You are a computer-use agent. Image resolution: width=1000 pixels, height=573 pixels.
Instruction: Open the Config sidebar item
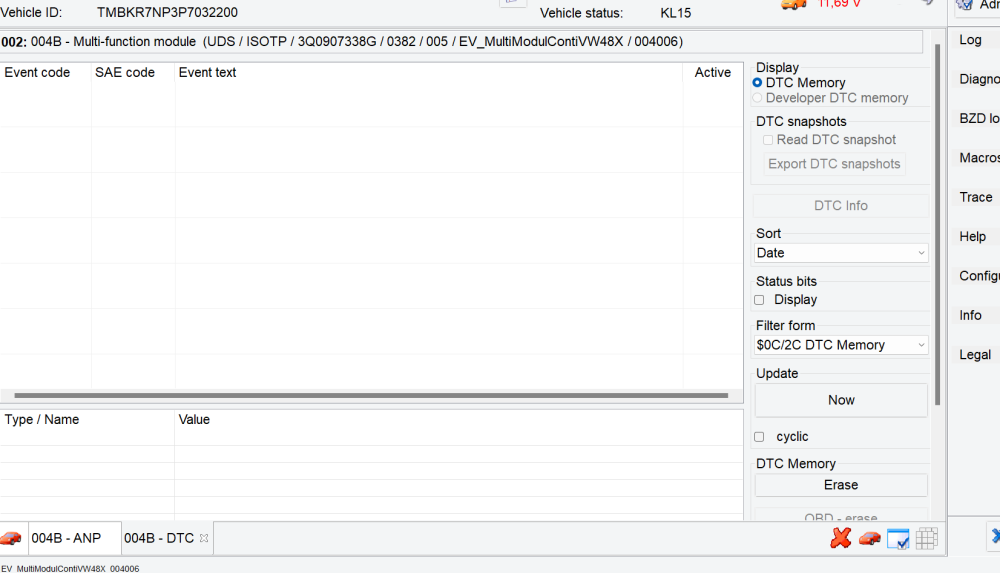click(x=979, y=276)
